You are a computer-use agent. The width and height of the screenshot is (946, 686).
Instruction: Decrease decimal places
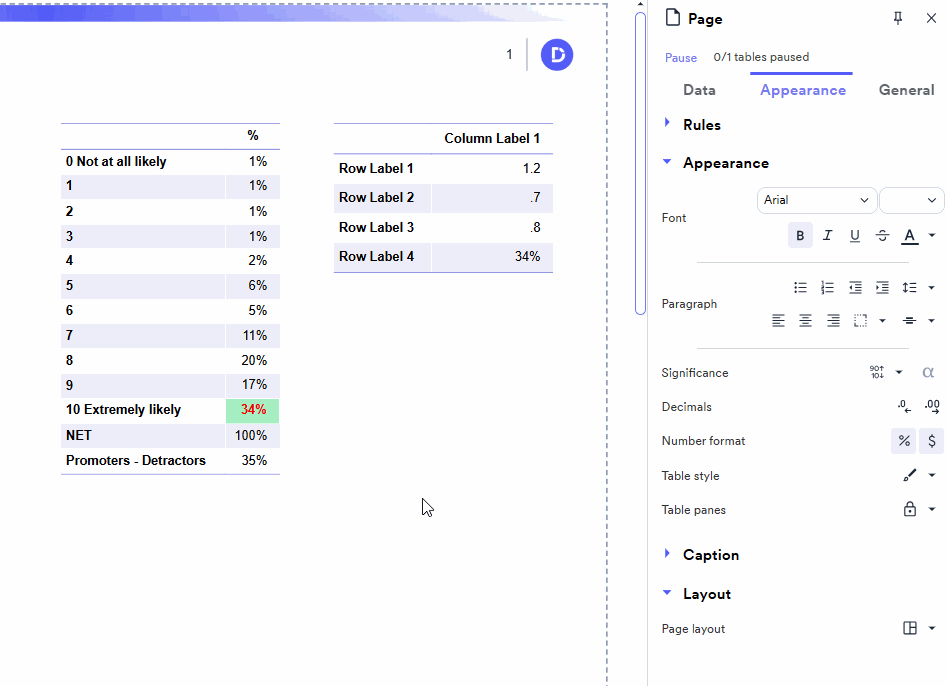pyautogui.click(x=904, y=407)
